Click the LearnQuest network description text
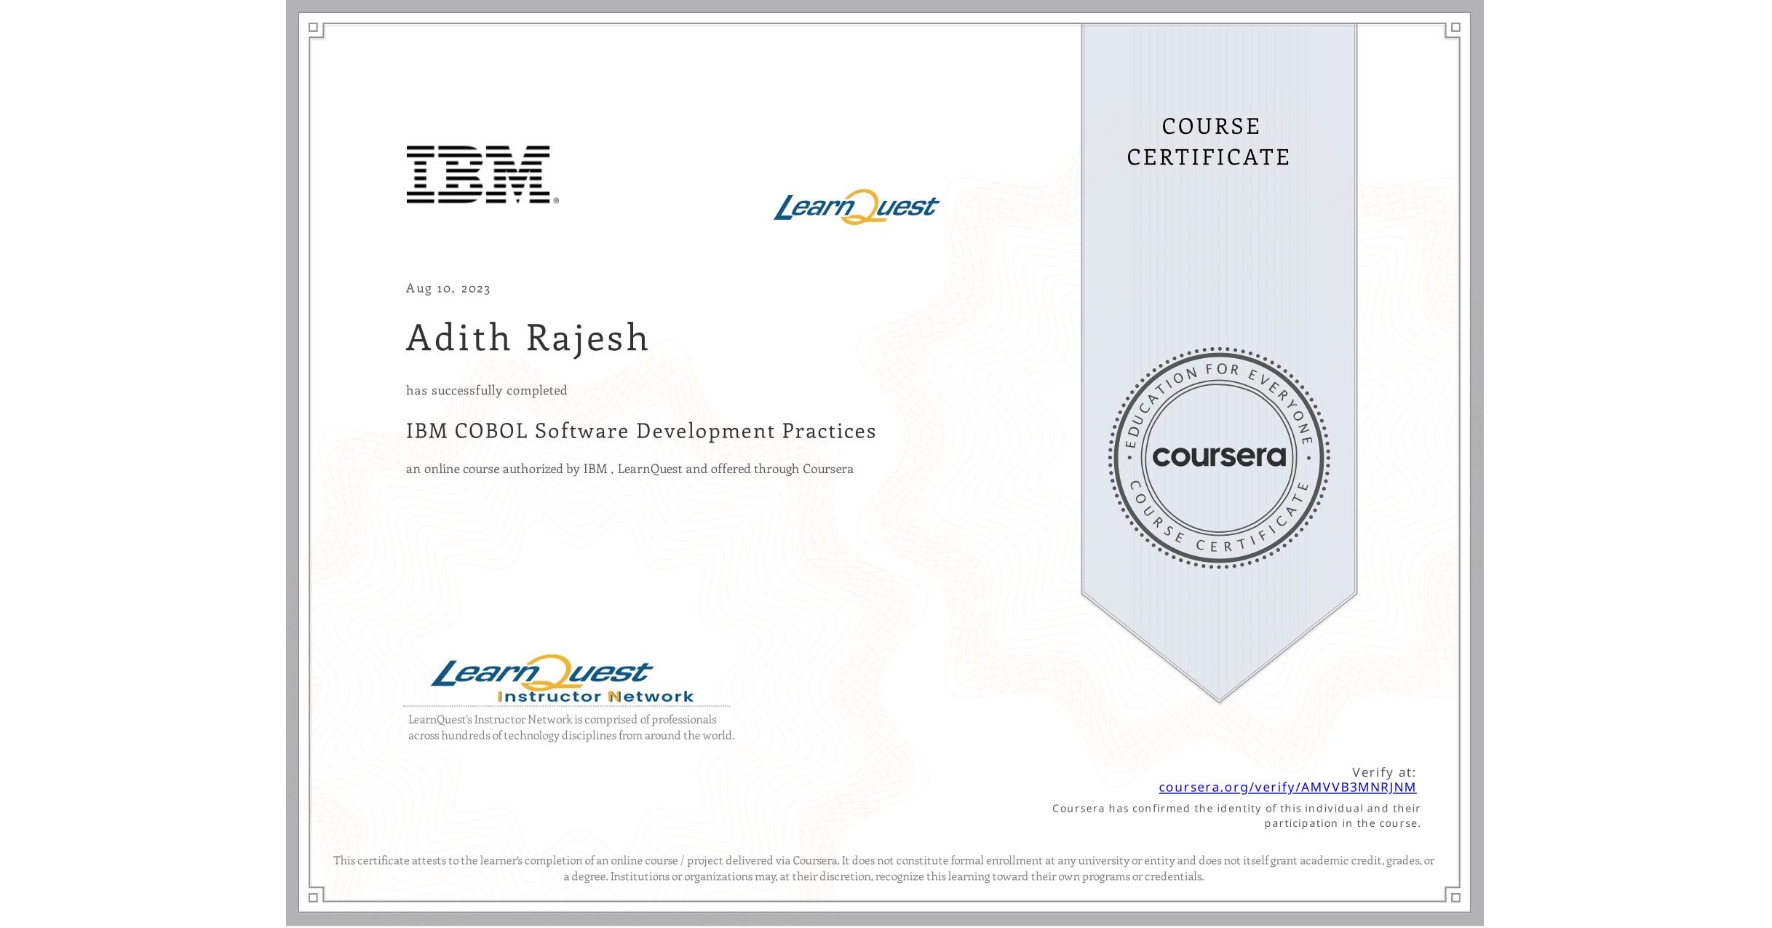 point(570,727)
